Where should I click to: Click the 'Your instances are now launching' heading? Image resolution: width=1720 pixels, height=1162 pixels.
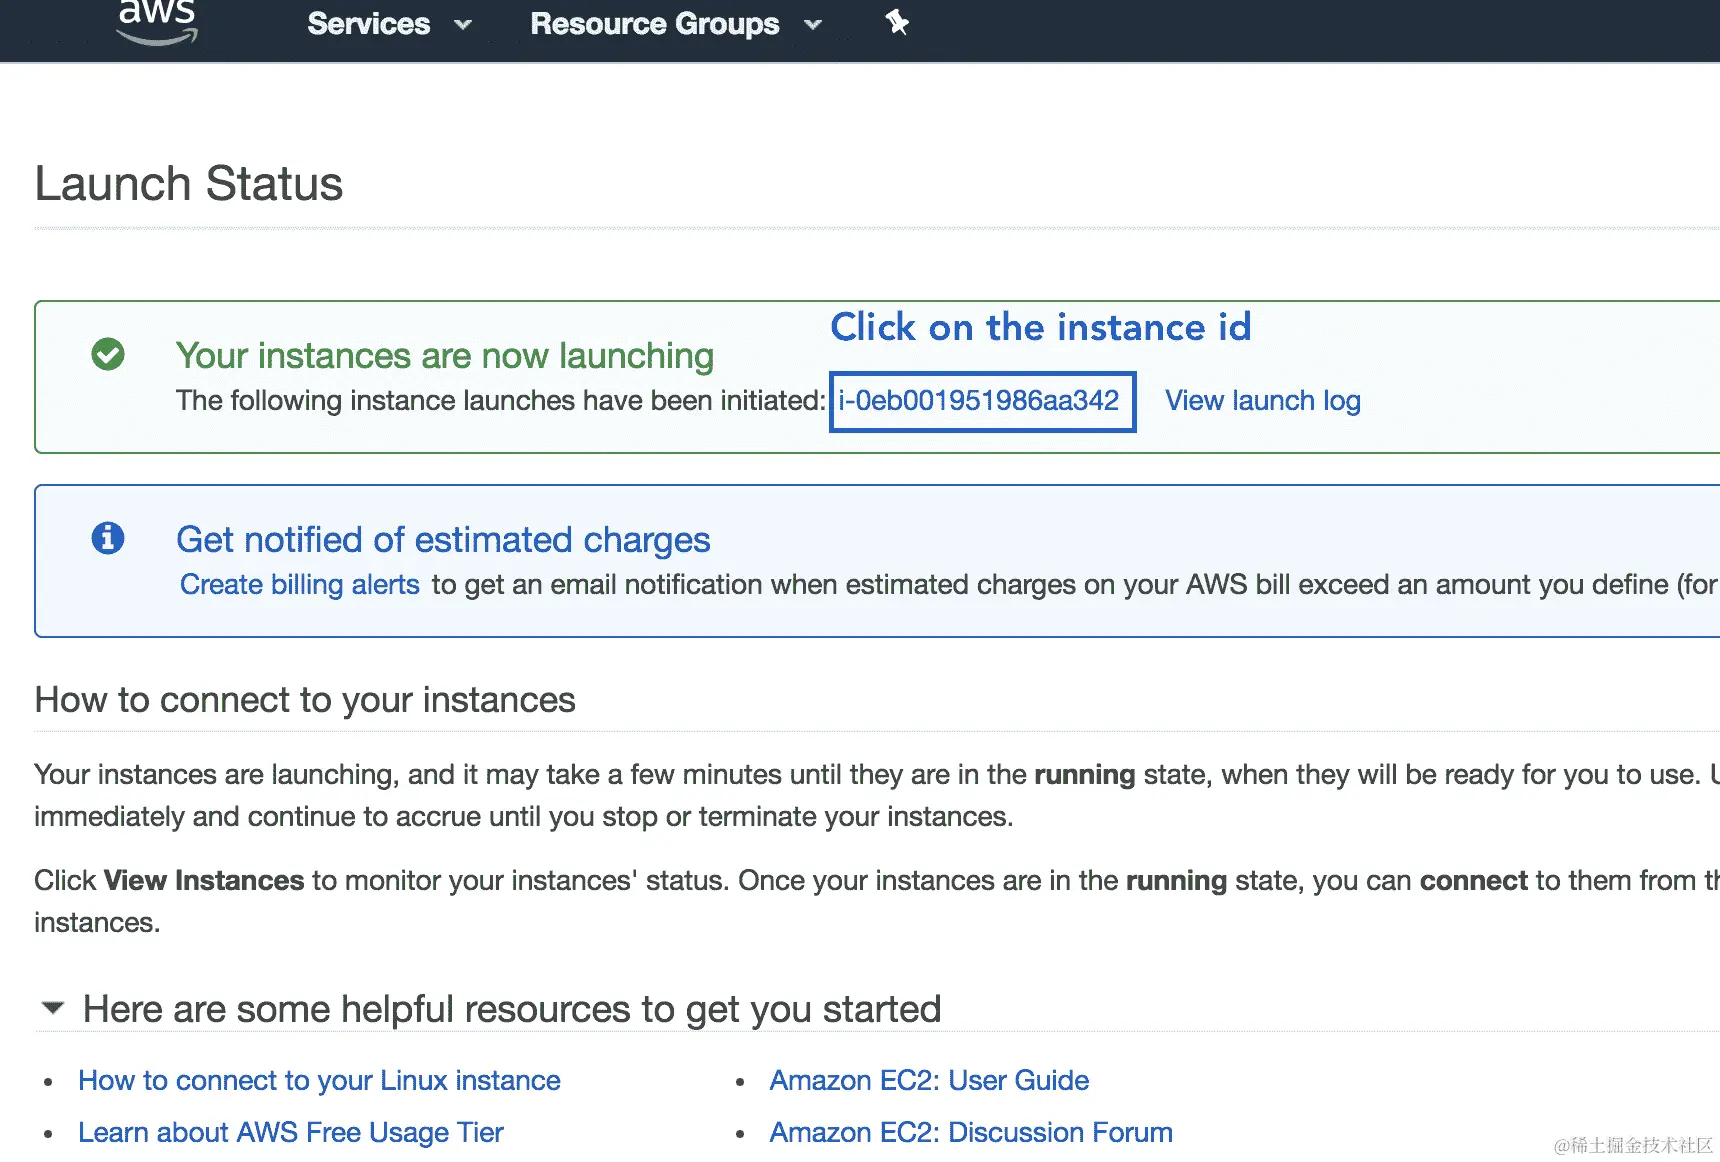click(444, 356)
